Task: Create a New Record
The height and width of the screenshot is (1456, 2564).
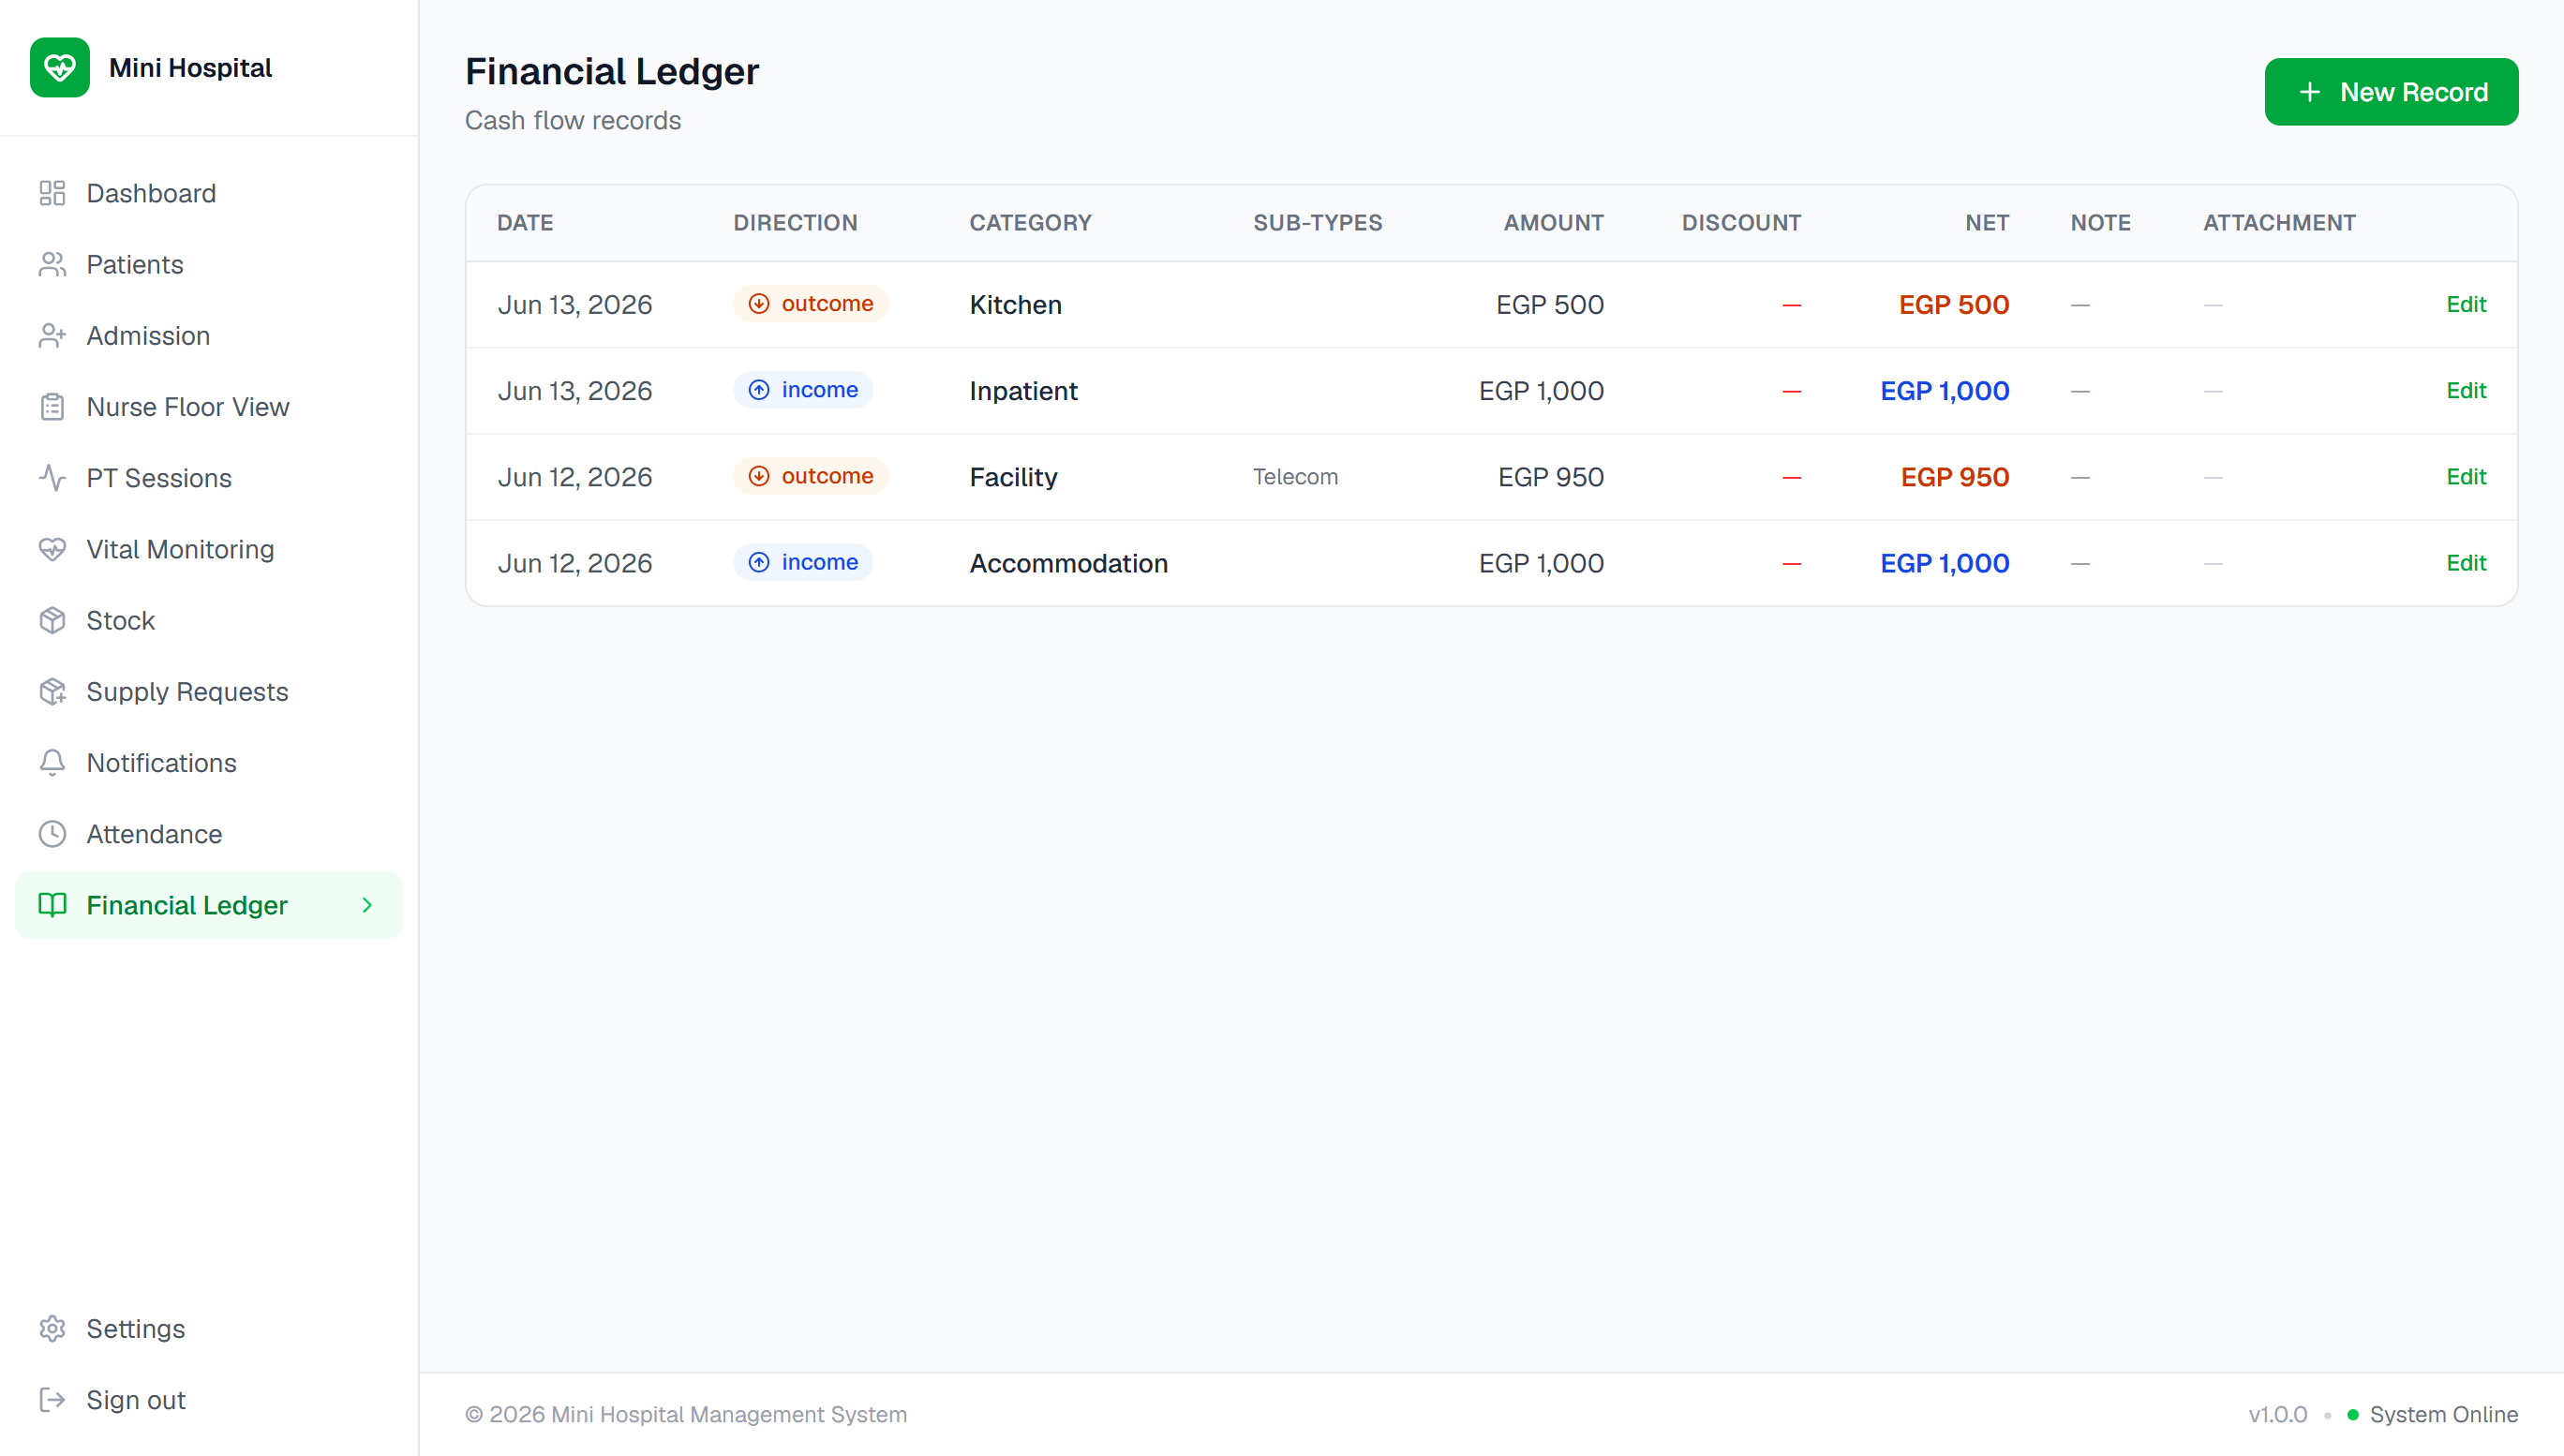Action: pyautogui.click(x=2391, y=92)
